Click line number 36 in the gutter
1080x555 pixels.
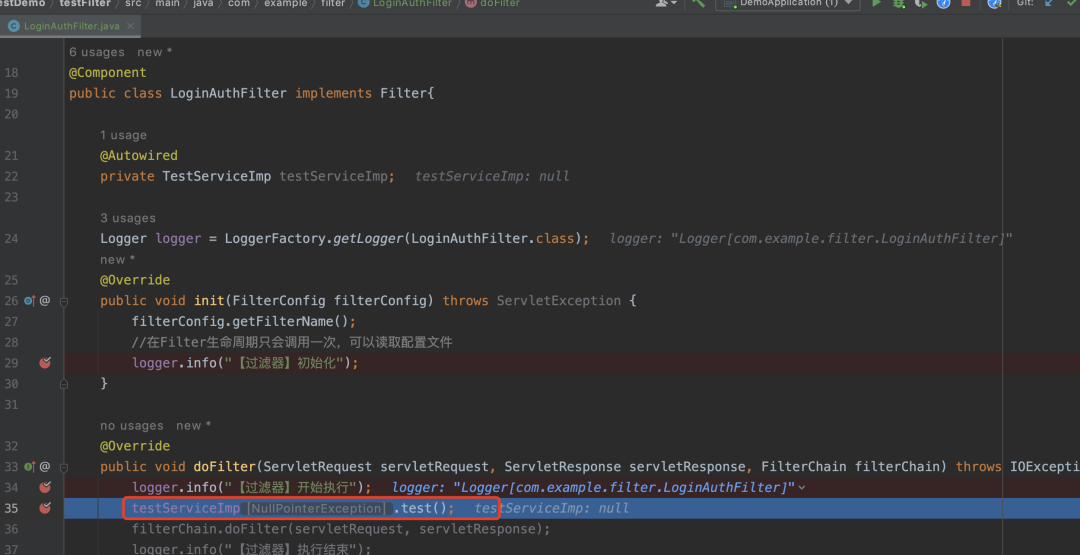[12, 529]
